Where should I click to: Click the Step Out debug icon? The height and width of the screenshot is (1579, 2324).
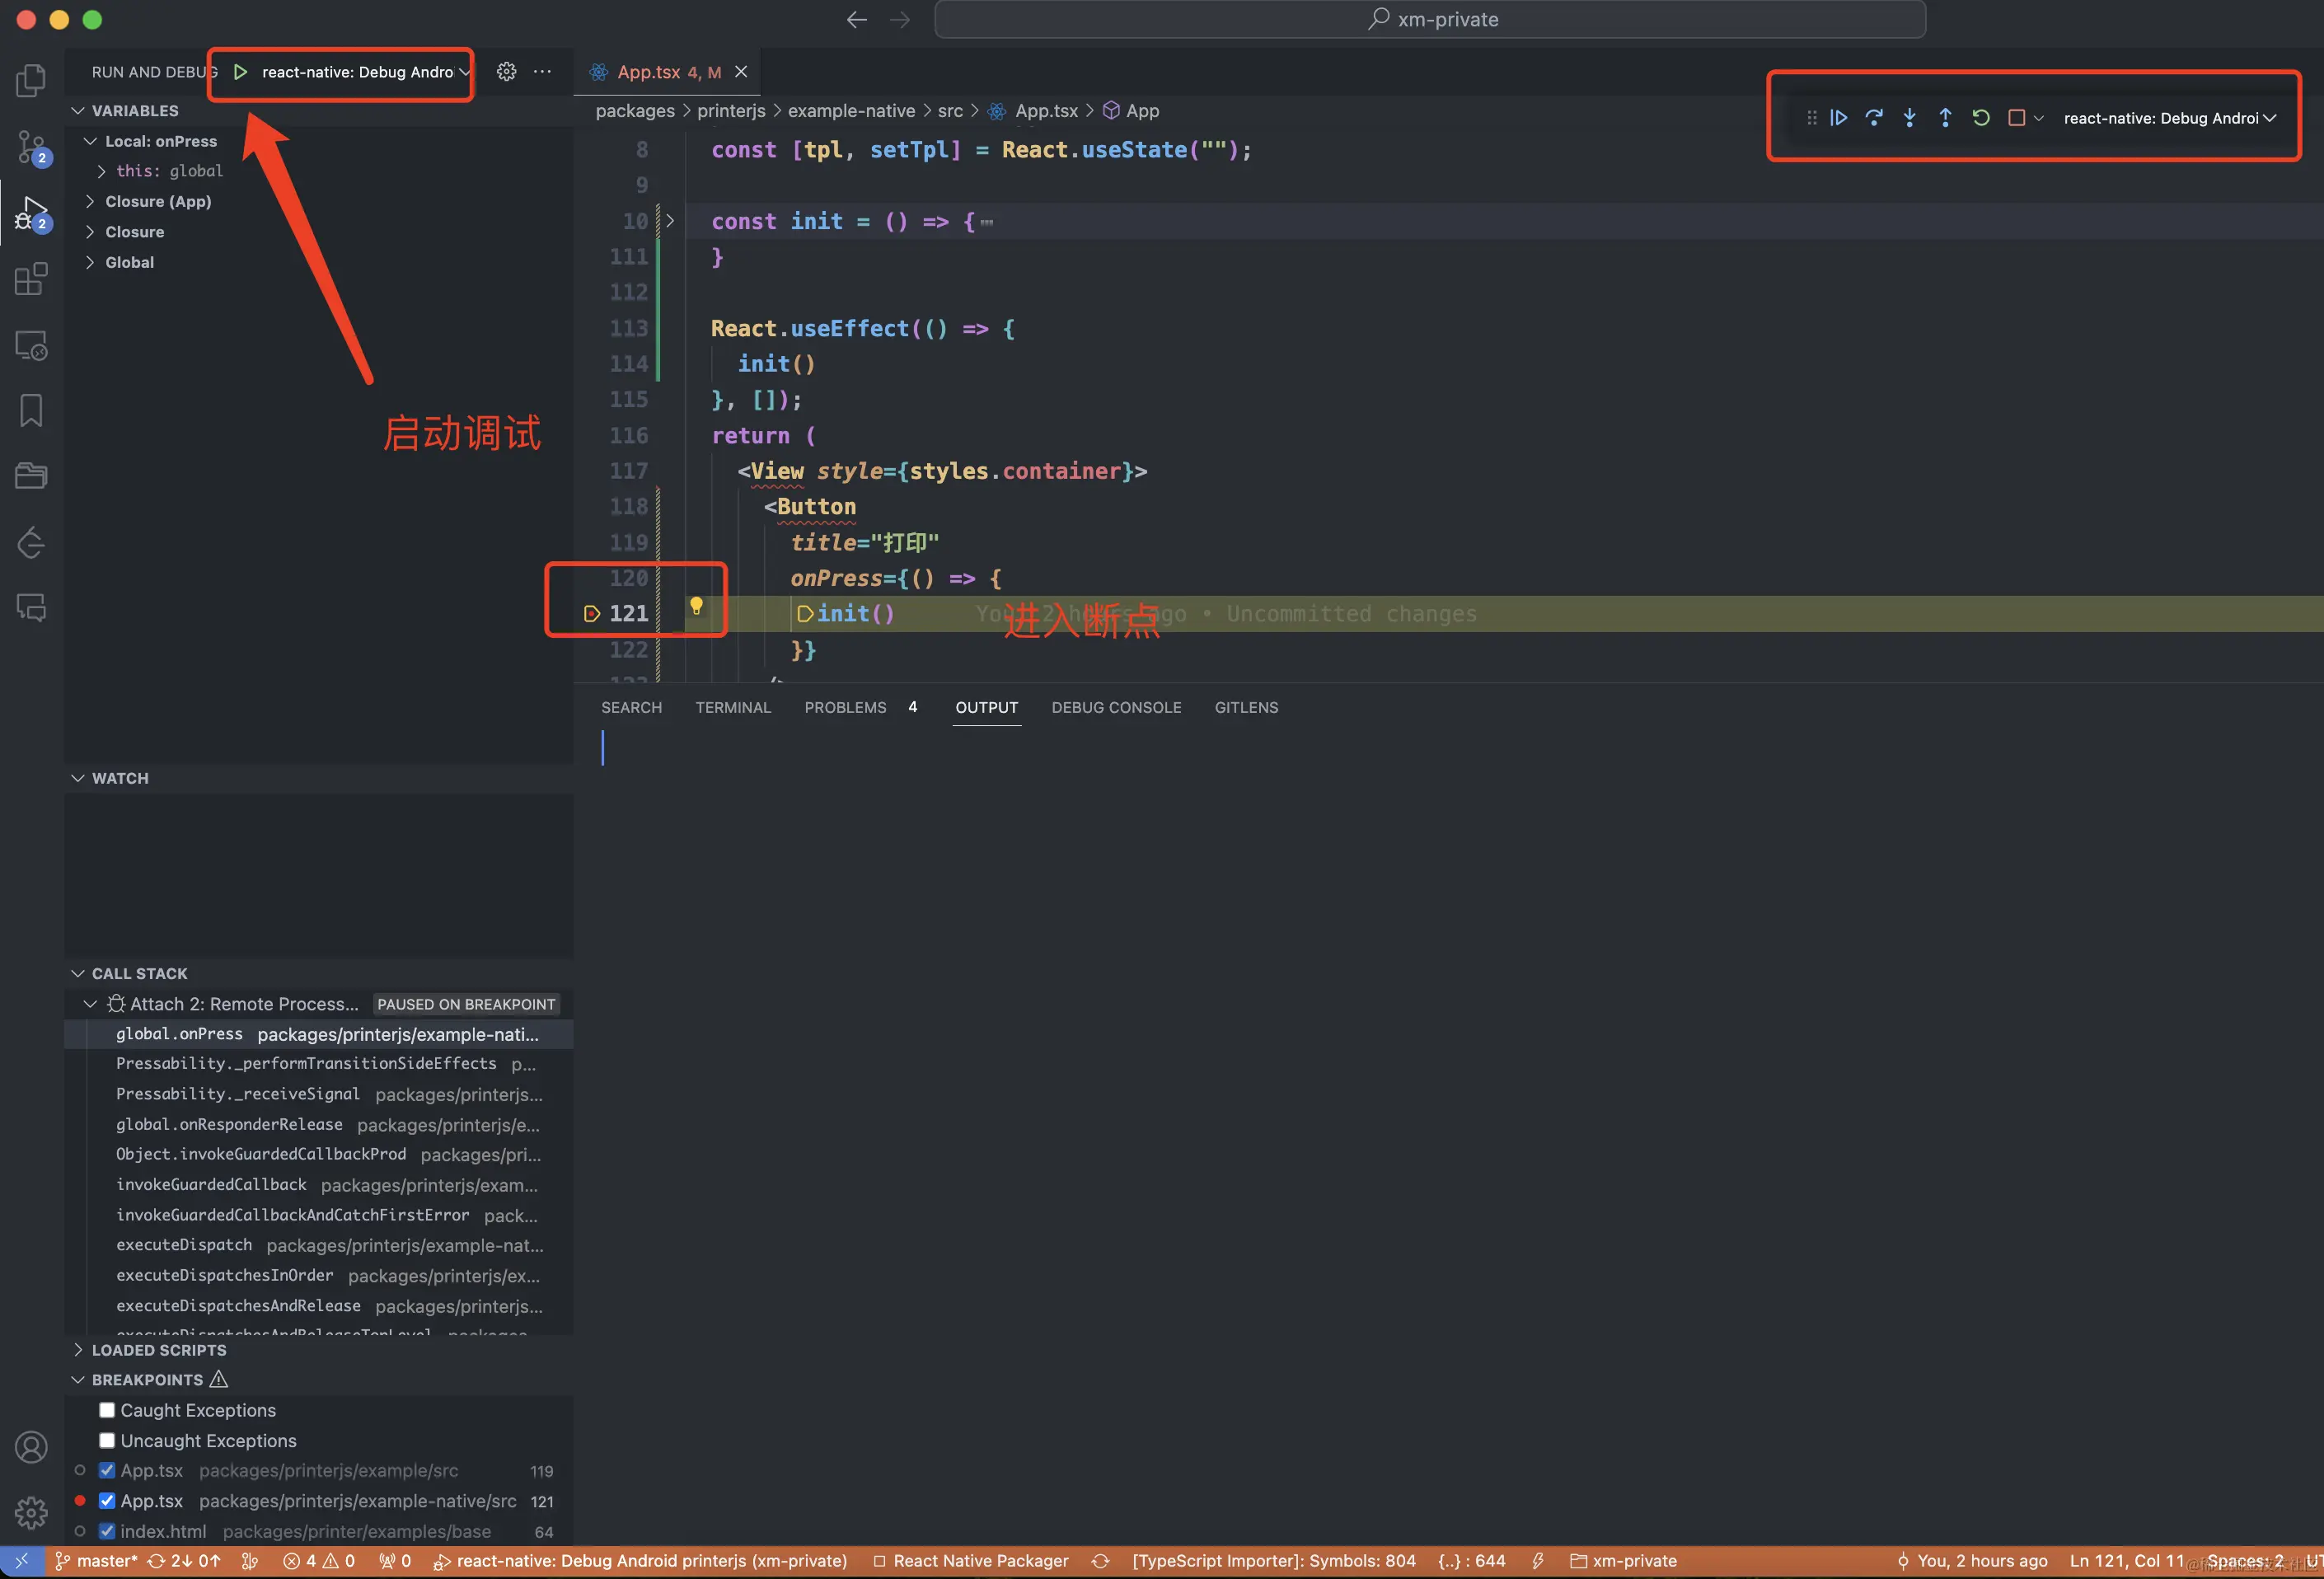[x=1945, y=118]
